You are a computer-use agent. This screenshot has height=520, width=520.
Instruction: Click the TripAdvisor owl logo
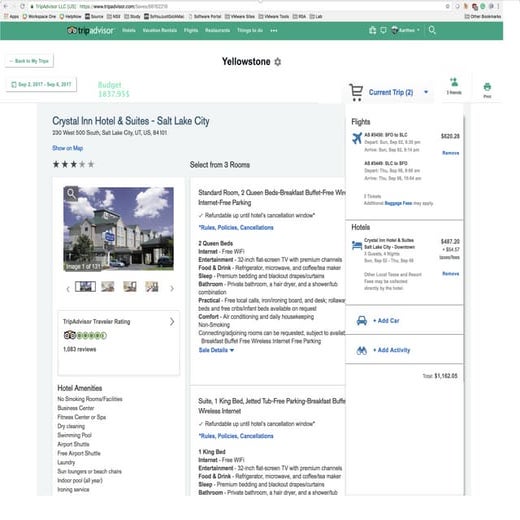72,31
